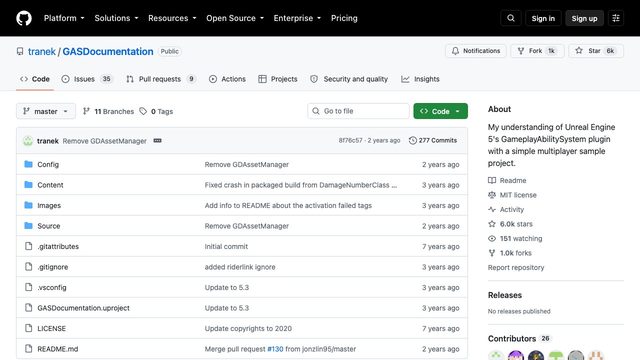Open the green Code dropdown button
The height and width of the screenshot is (360, 640).
440,111
